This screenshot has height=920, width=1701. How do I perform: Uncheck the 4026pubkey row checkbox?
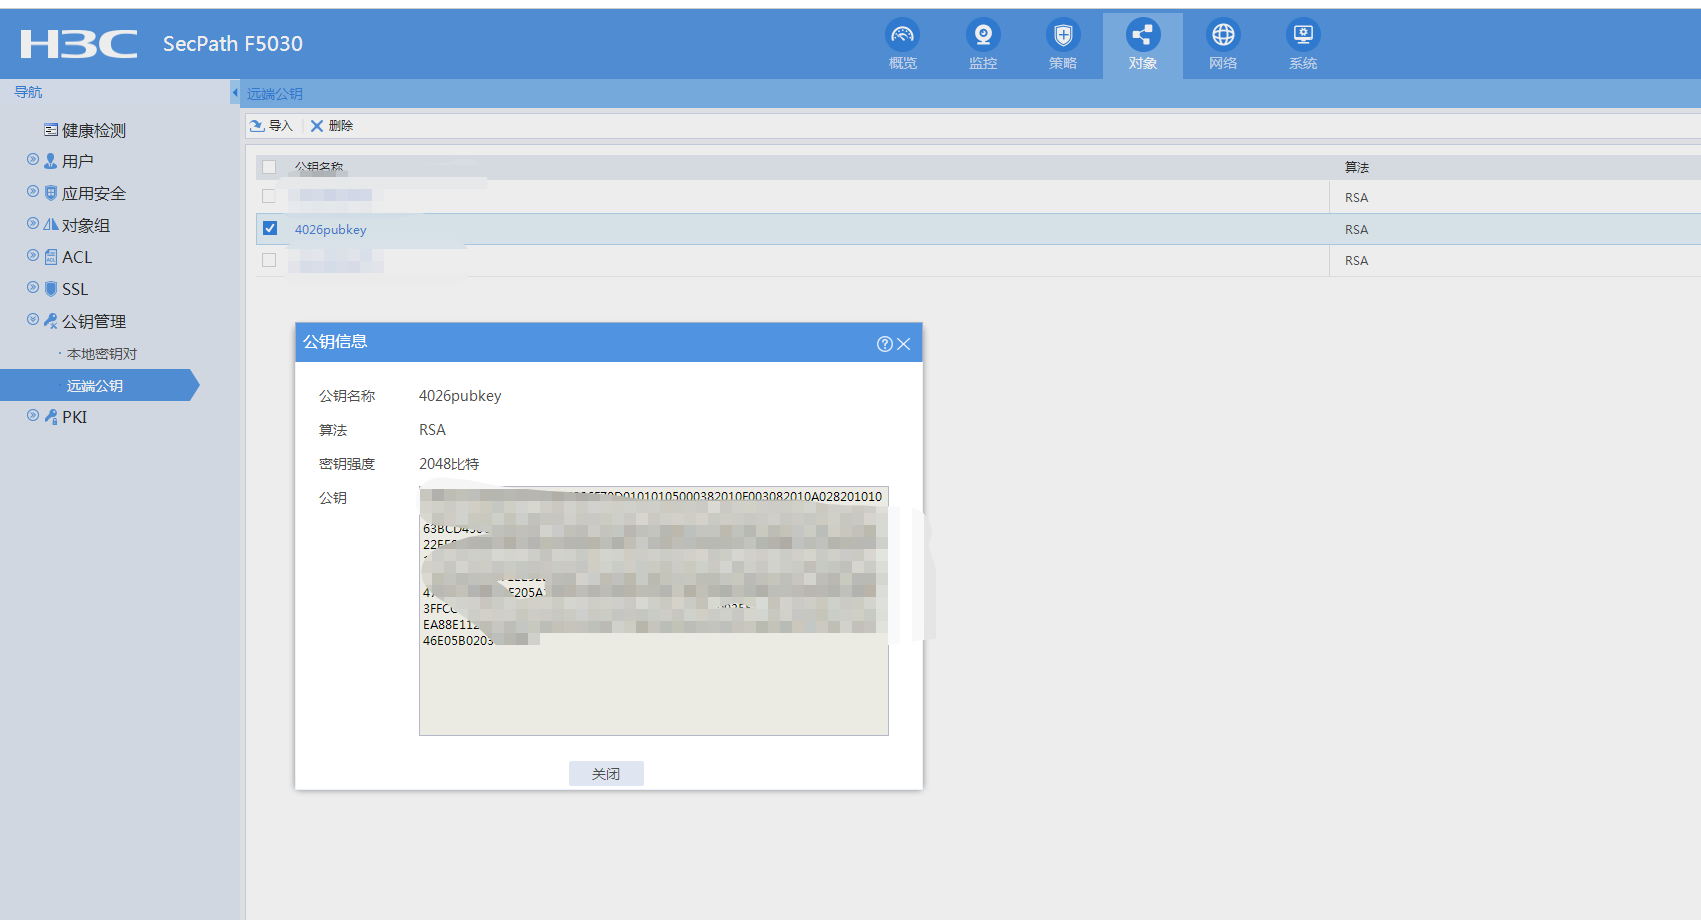point(269,228)
